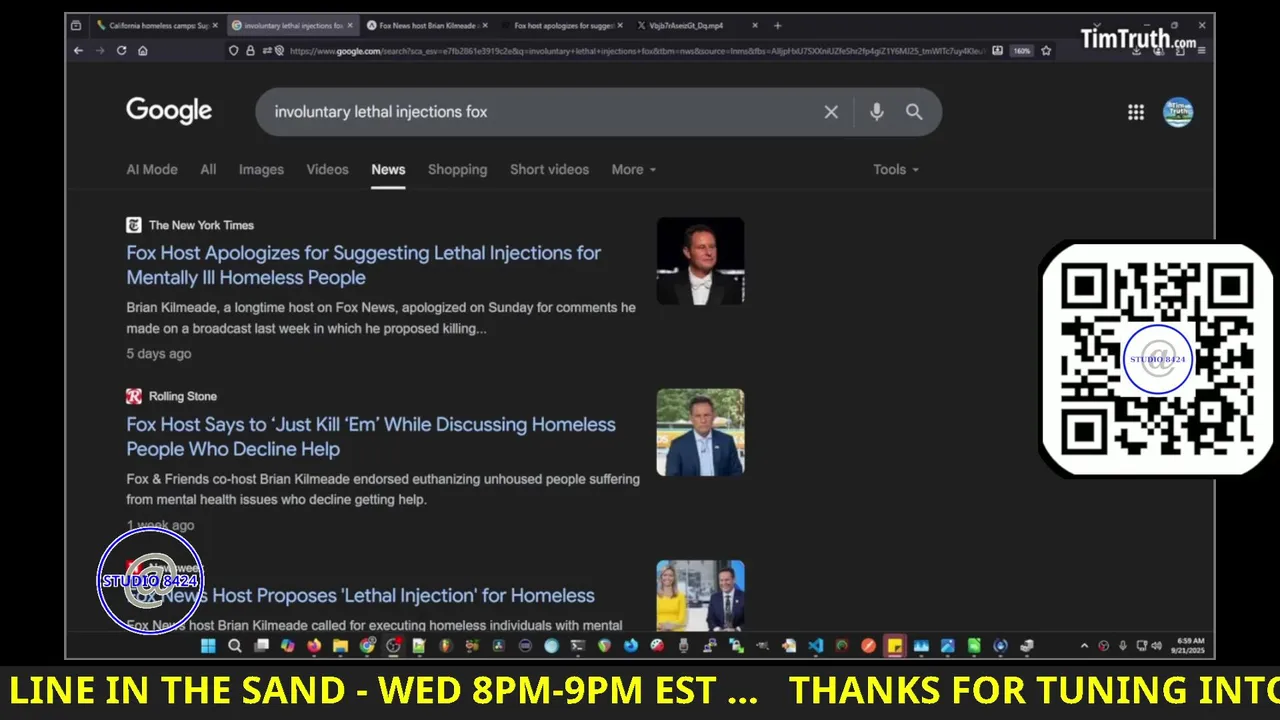The height and width of the screenshot is (720, 1280).
Task: Open the New York Times article thumbnail
Action: pos(700,260)
